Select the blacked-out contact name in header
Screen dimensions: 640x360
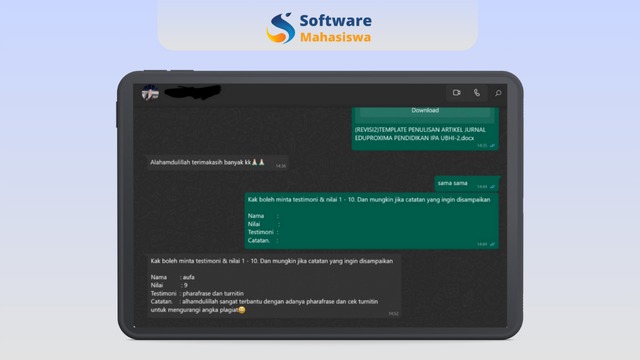pyautogui.click(x=193, y=92)
